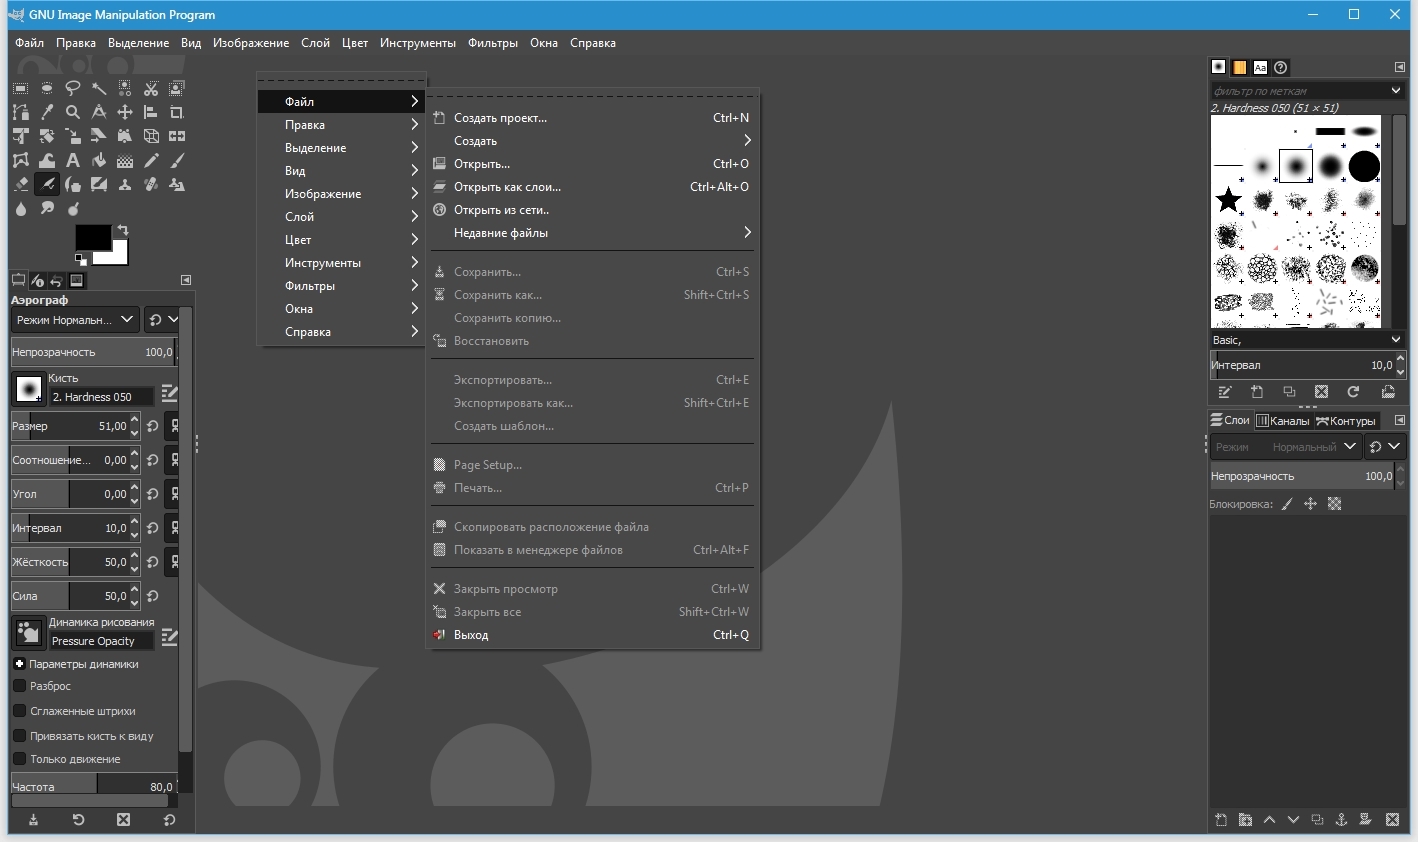
Task: Pick the Zoom magnifier tool
Action: click(73, 112)
